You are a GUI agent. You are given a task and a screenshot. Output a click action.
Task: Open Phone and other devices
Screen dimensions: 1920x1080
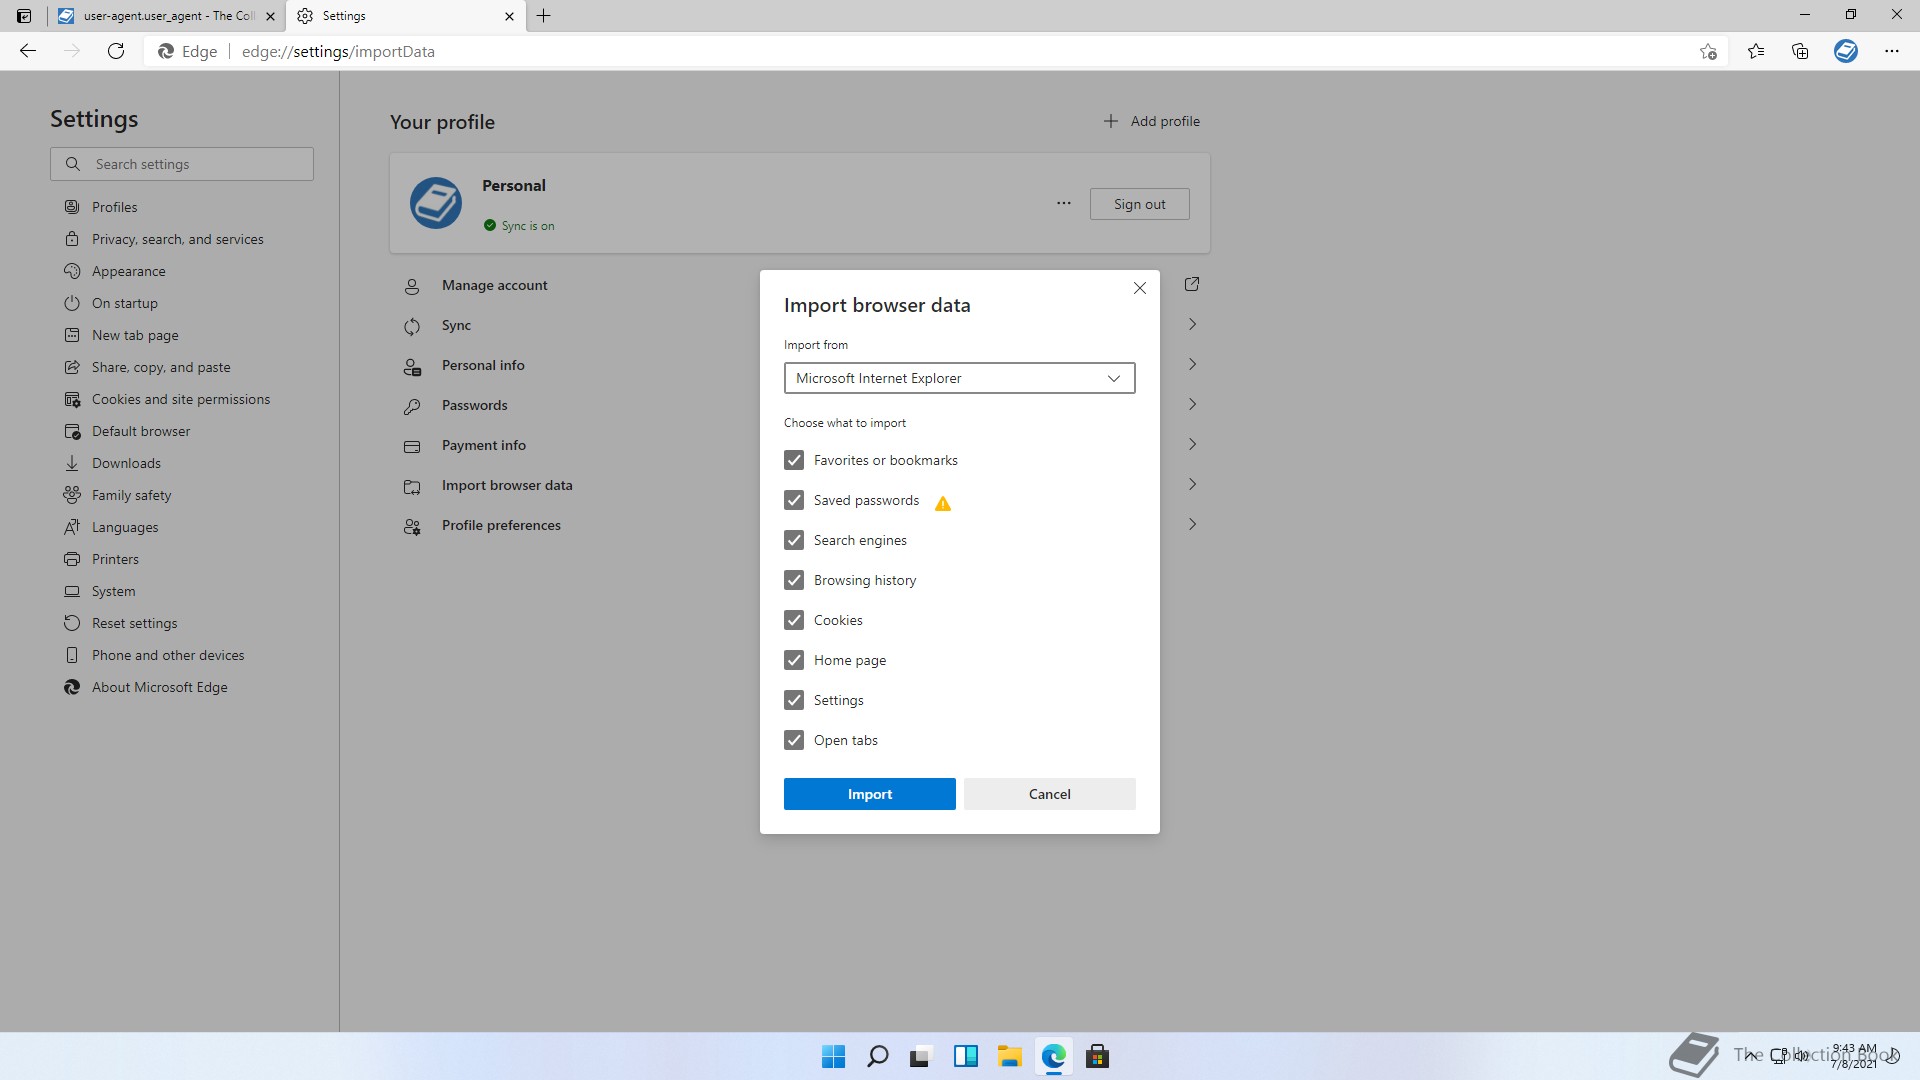pos(167,655)
